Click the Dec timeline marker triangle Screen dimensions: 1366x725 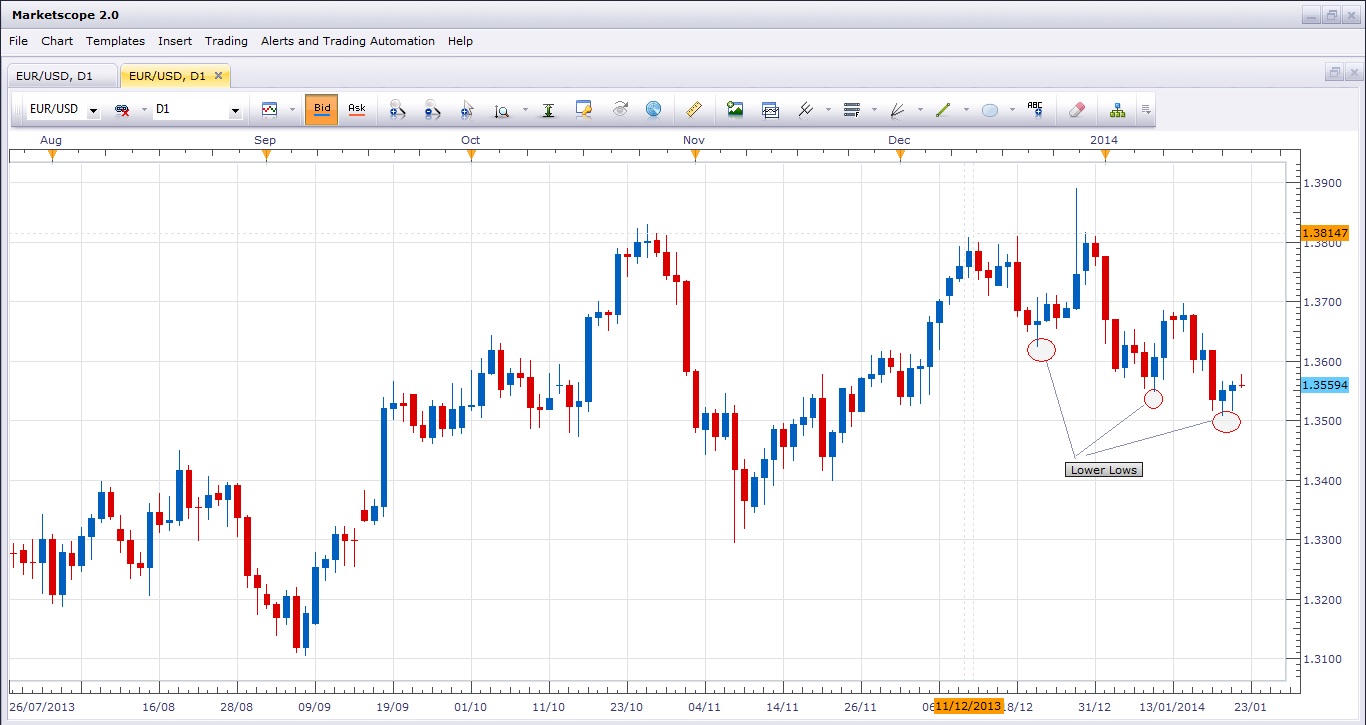tap(900, 155)
